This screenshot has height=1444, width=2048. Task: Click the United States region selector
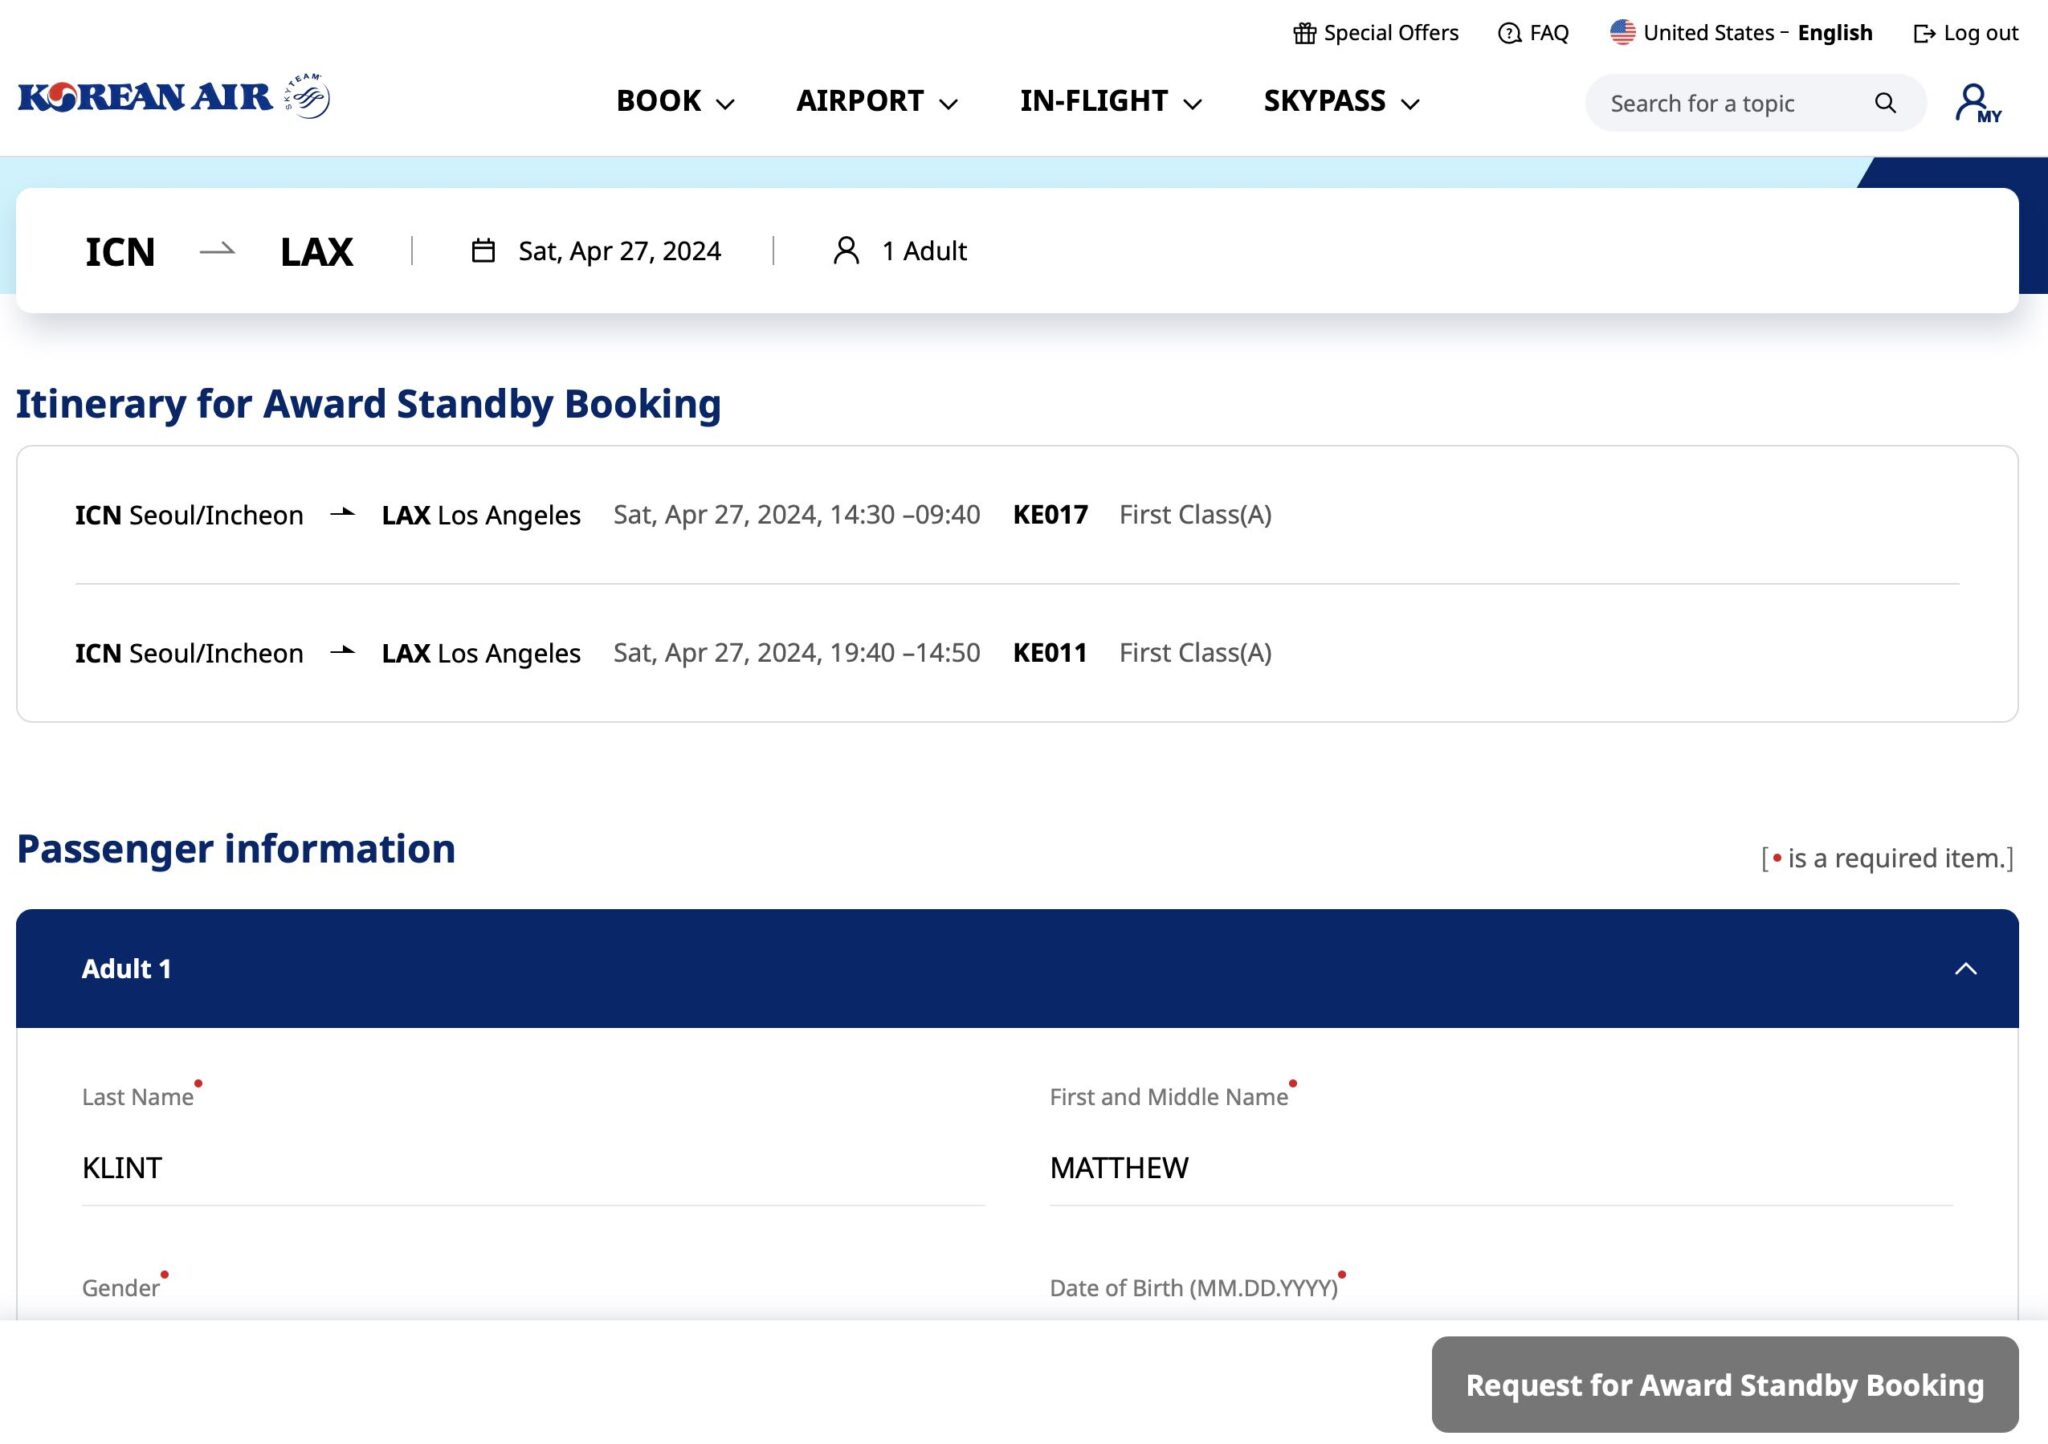point(1708,32)
